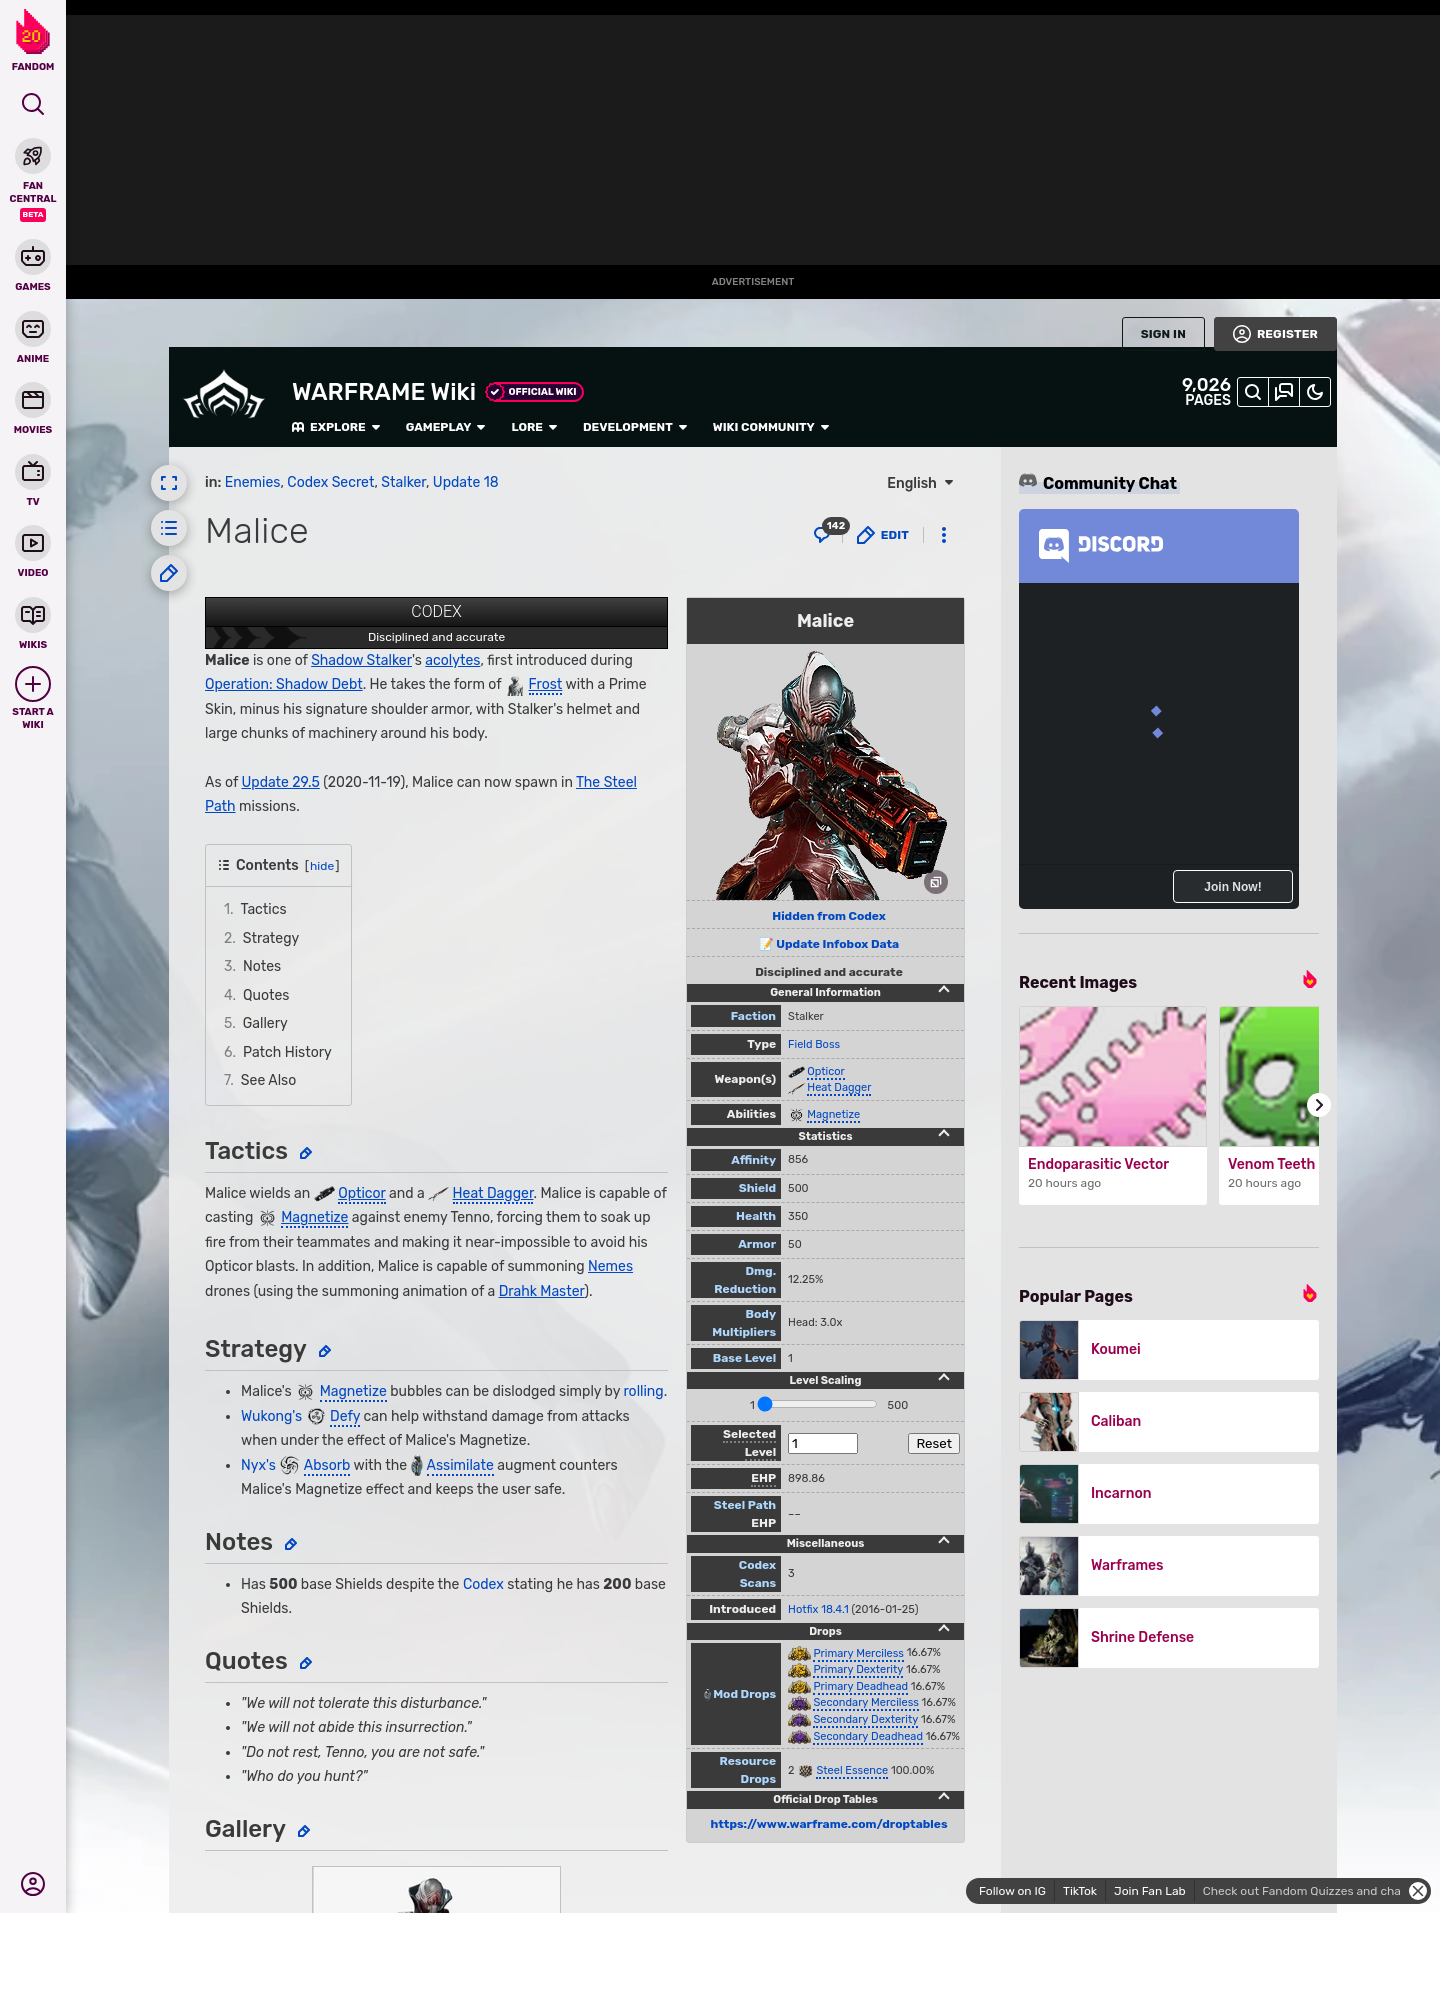Expand page to full width

[169, 483]
